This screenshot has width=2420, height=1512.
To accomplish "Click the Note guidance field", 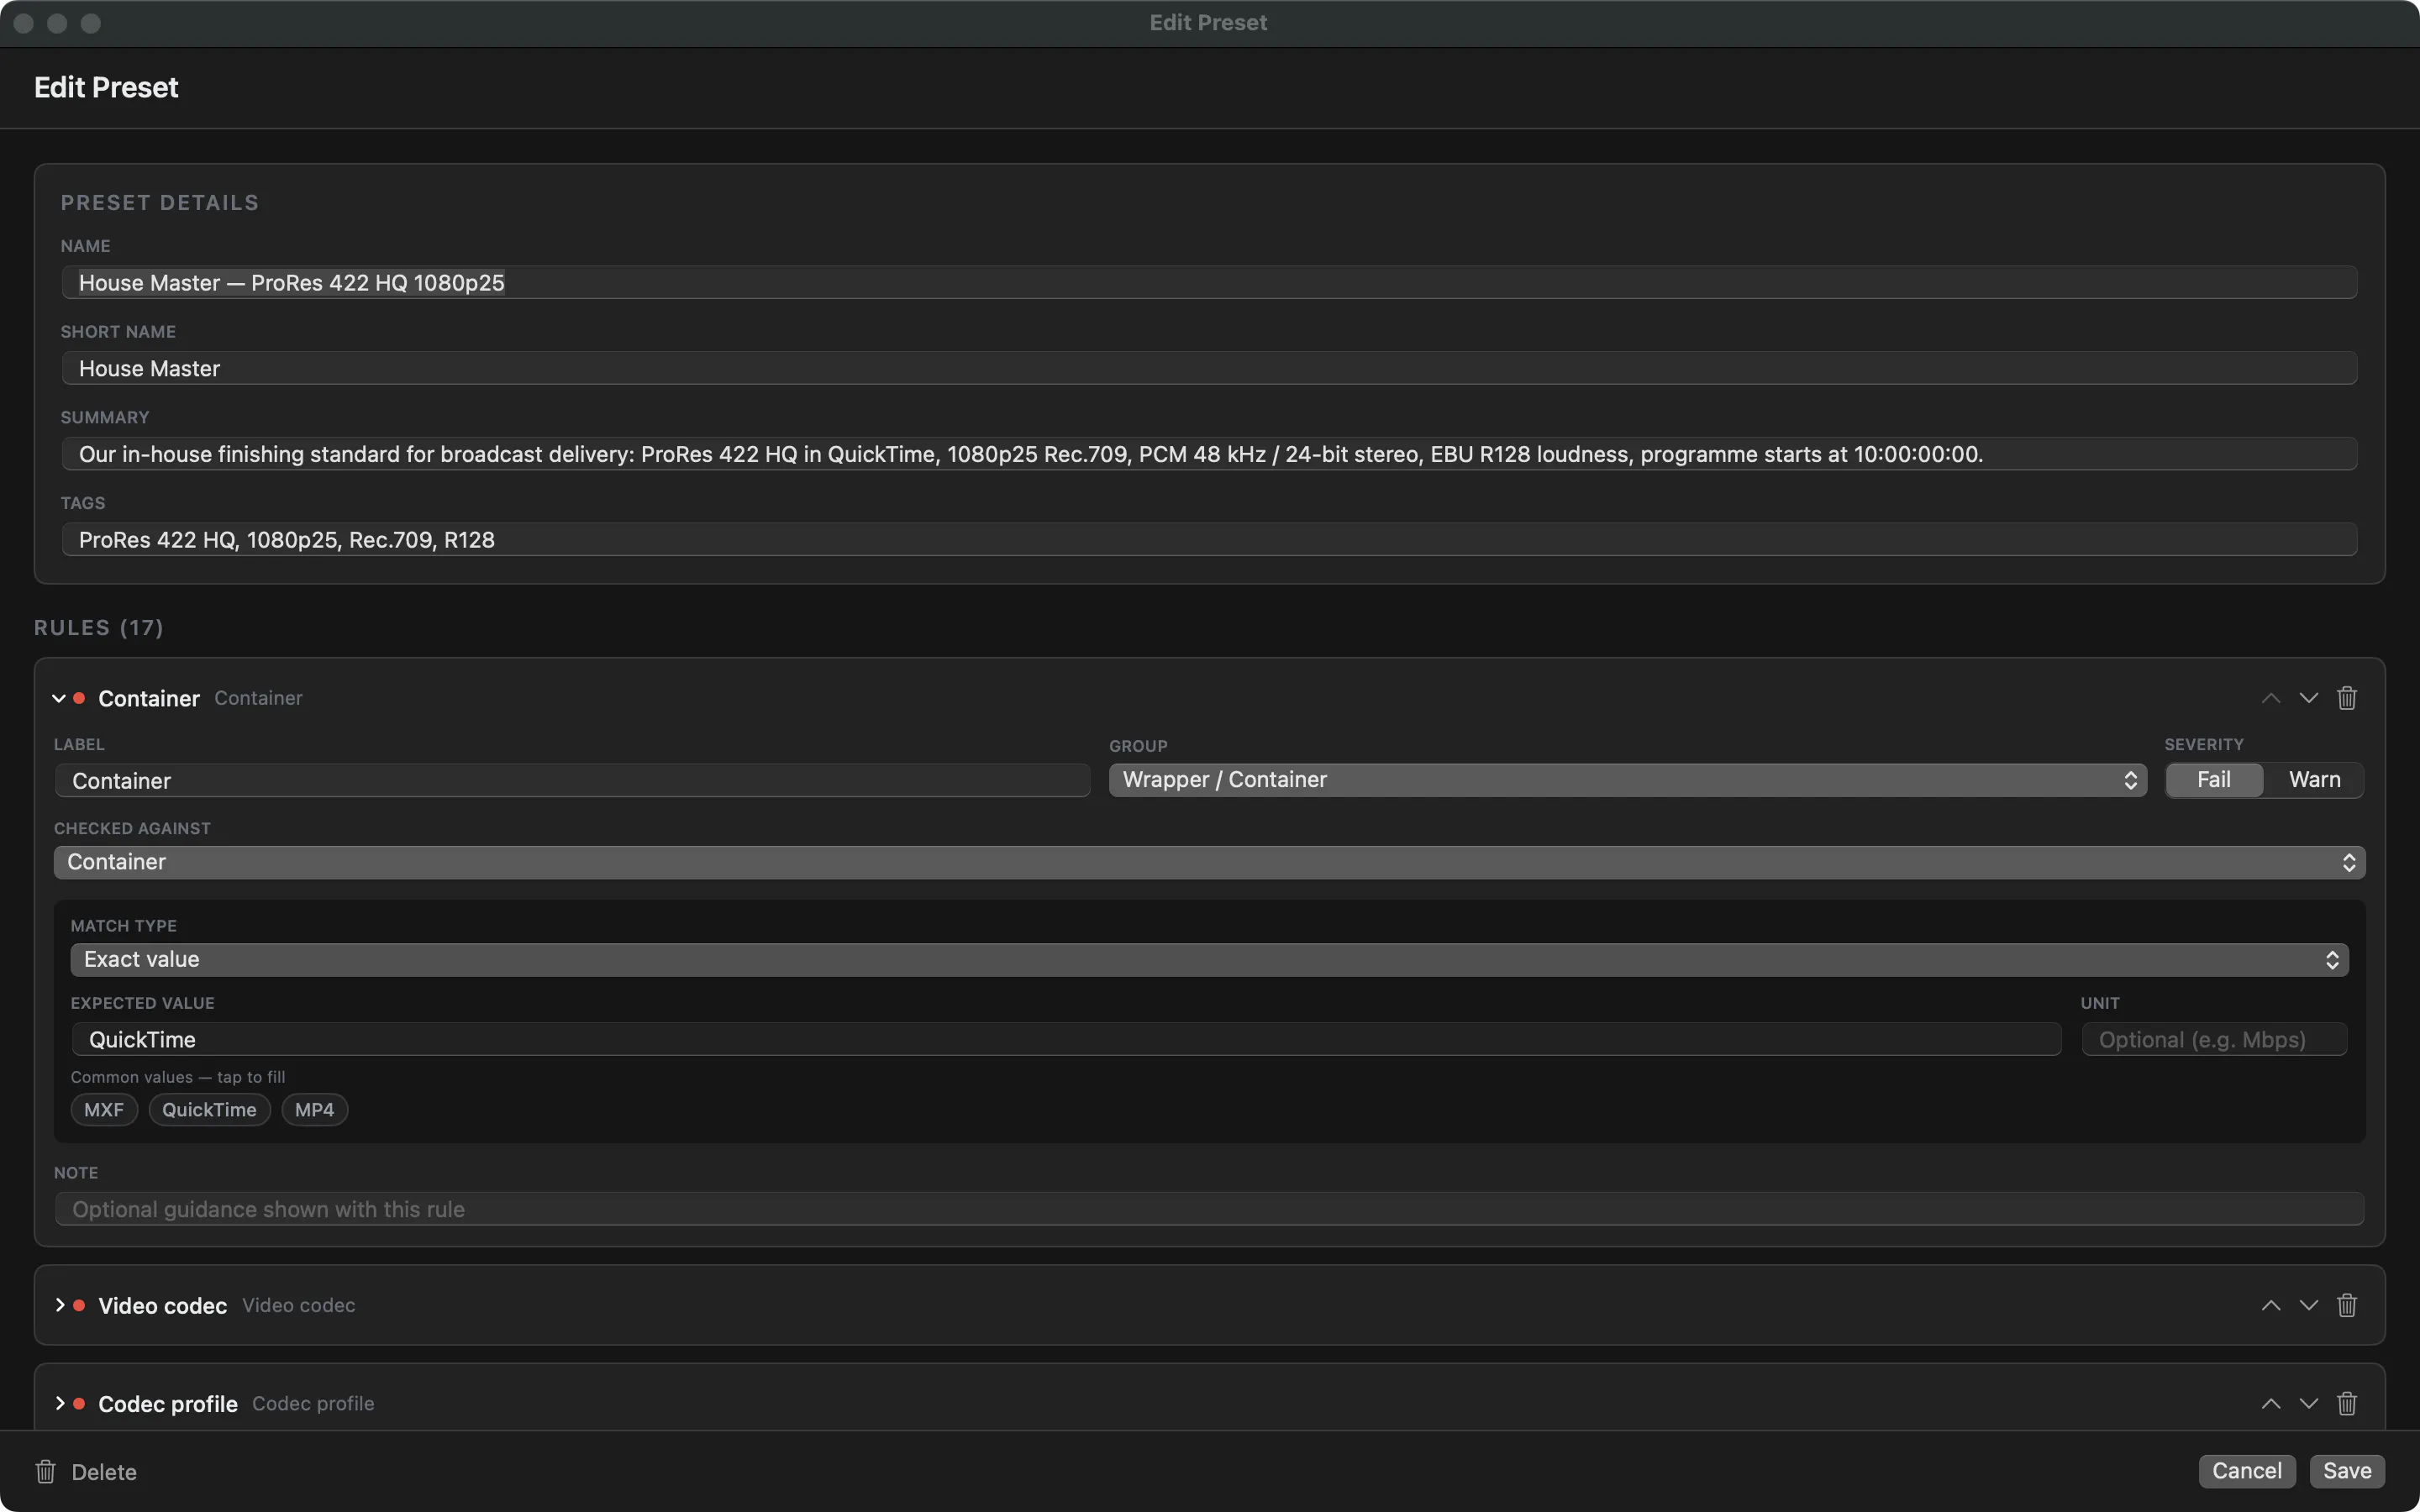I will (x=1209, y=1209).
